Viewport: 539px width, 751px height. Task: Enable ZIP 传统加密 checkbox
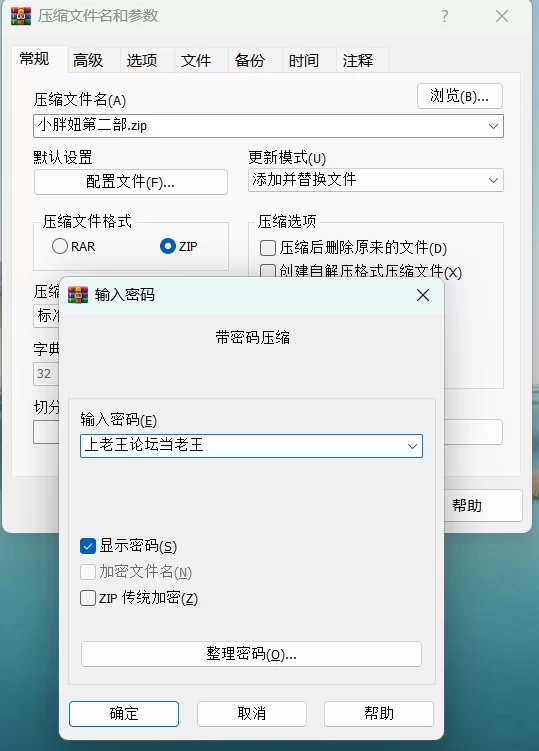coord(88,598)
